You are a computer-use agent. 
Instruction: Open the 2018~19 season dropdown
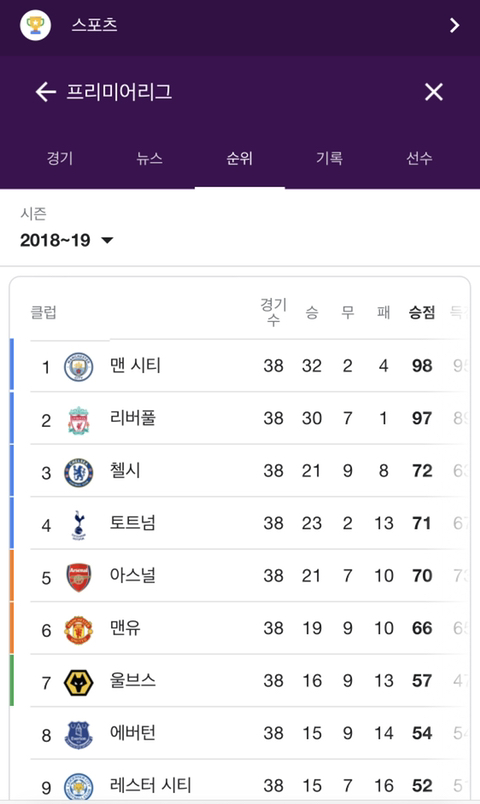tap(67, 240)
